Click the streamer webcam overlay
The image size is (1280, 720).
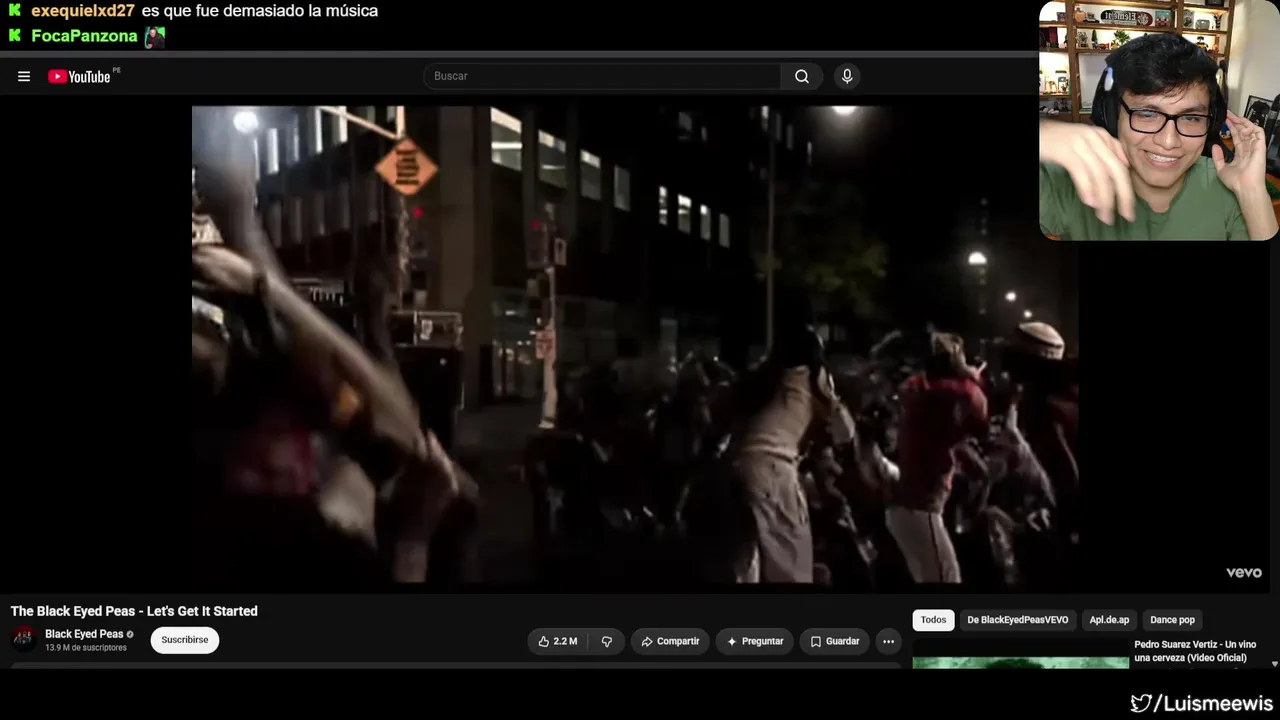tap(1159, 121)
